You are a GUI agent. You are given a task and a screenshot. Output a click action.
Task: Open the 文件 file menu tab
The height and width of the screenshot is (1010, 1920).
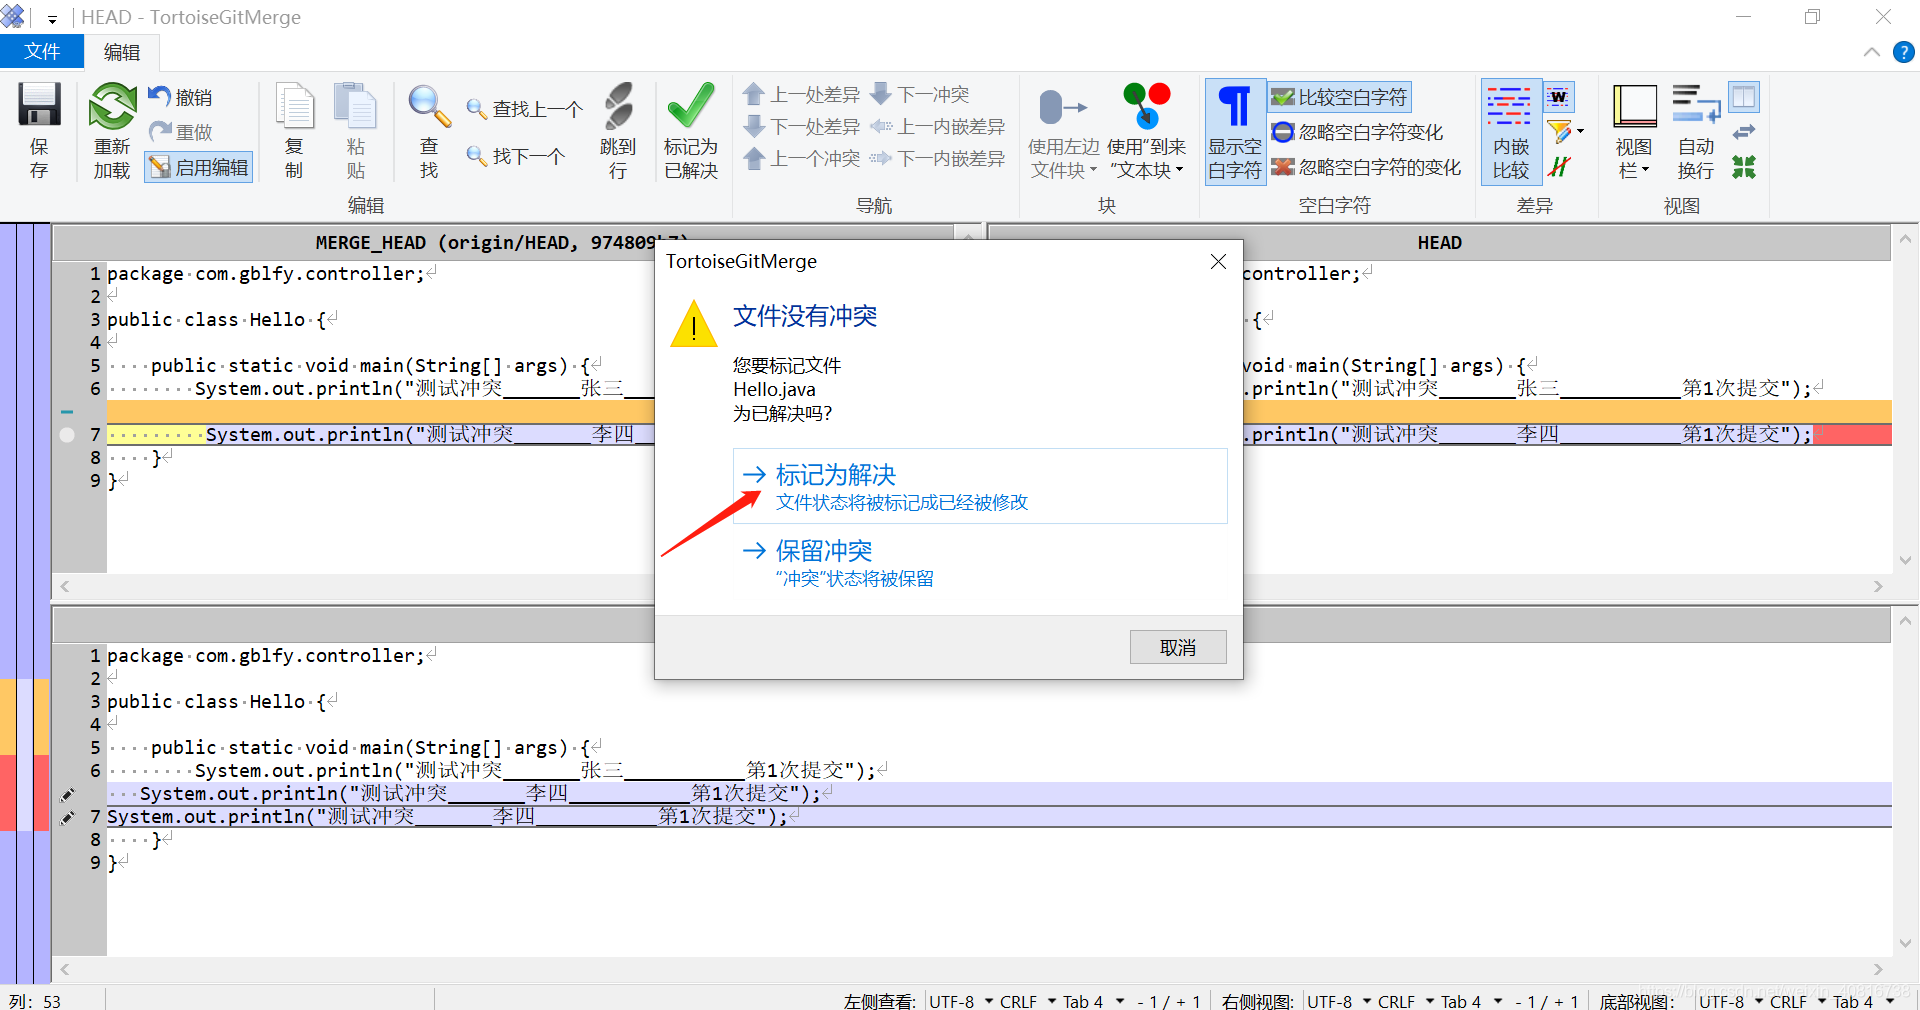coord(42,52)
